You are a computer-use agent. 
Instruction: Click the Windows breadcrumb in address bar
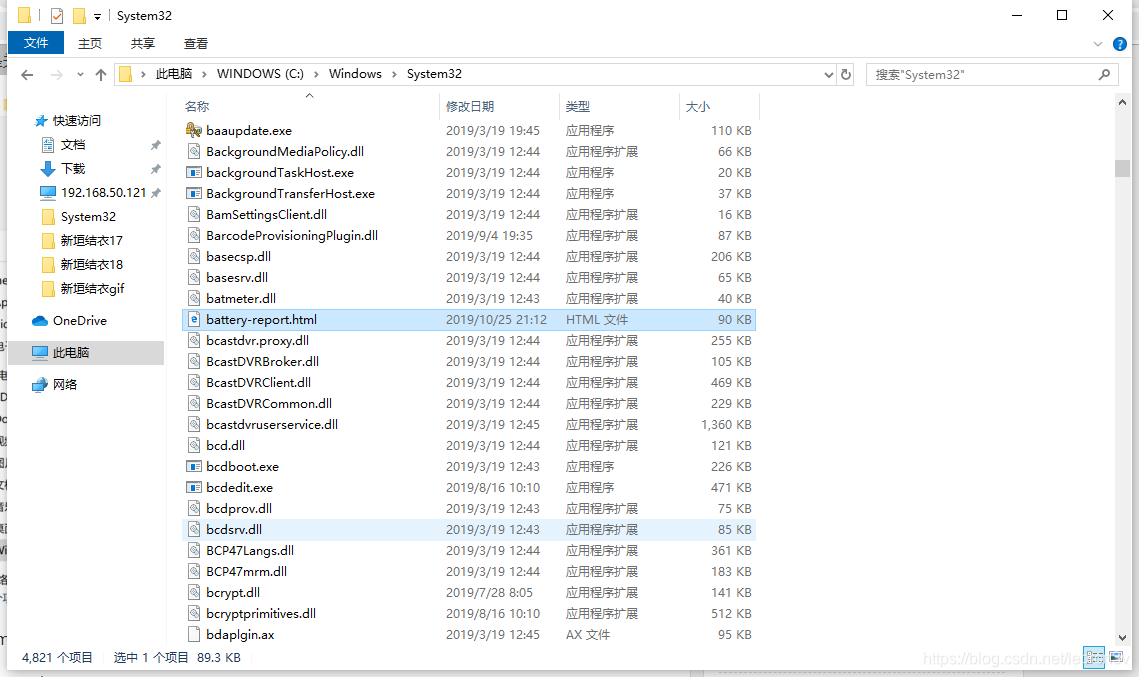pyautogui.click(x=355, y=74)
